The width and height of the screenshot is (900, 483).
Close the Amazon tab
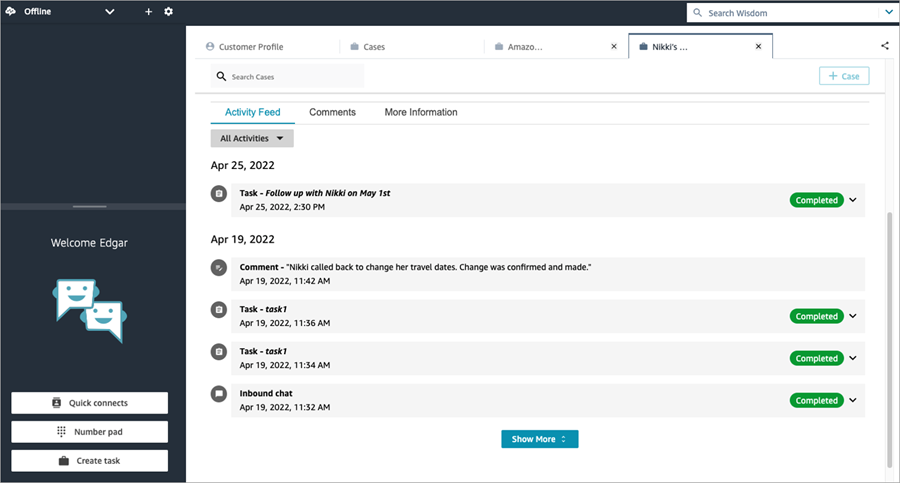point(614,47)
